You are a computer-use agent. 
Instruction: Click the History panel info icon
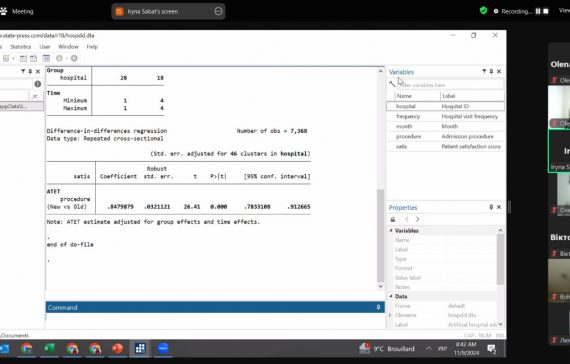[37, 84]
